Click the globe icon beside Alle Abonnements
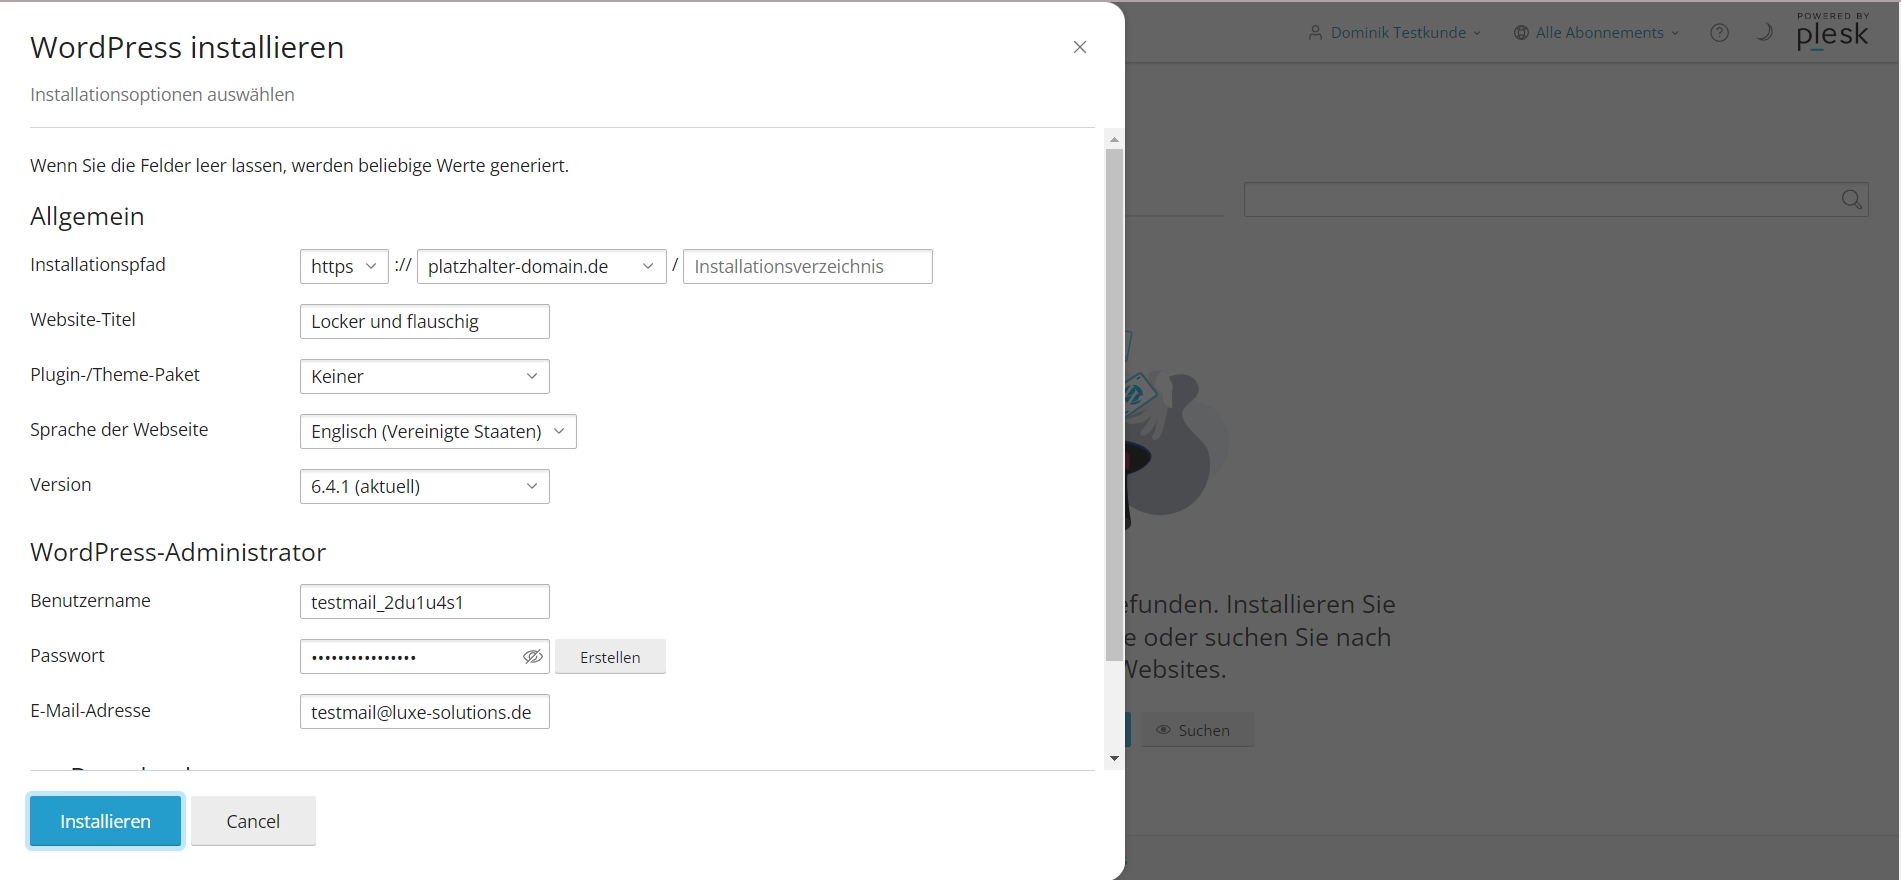 [1521, 33]
